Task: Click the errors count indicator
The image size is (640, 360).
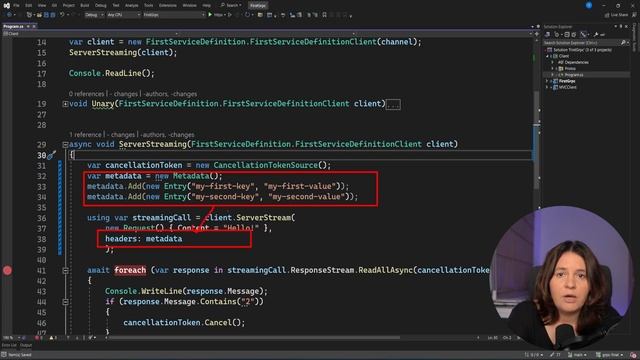Action: (x=39, y=338)
